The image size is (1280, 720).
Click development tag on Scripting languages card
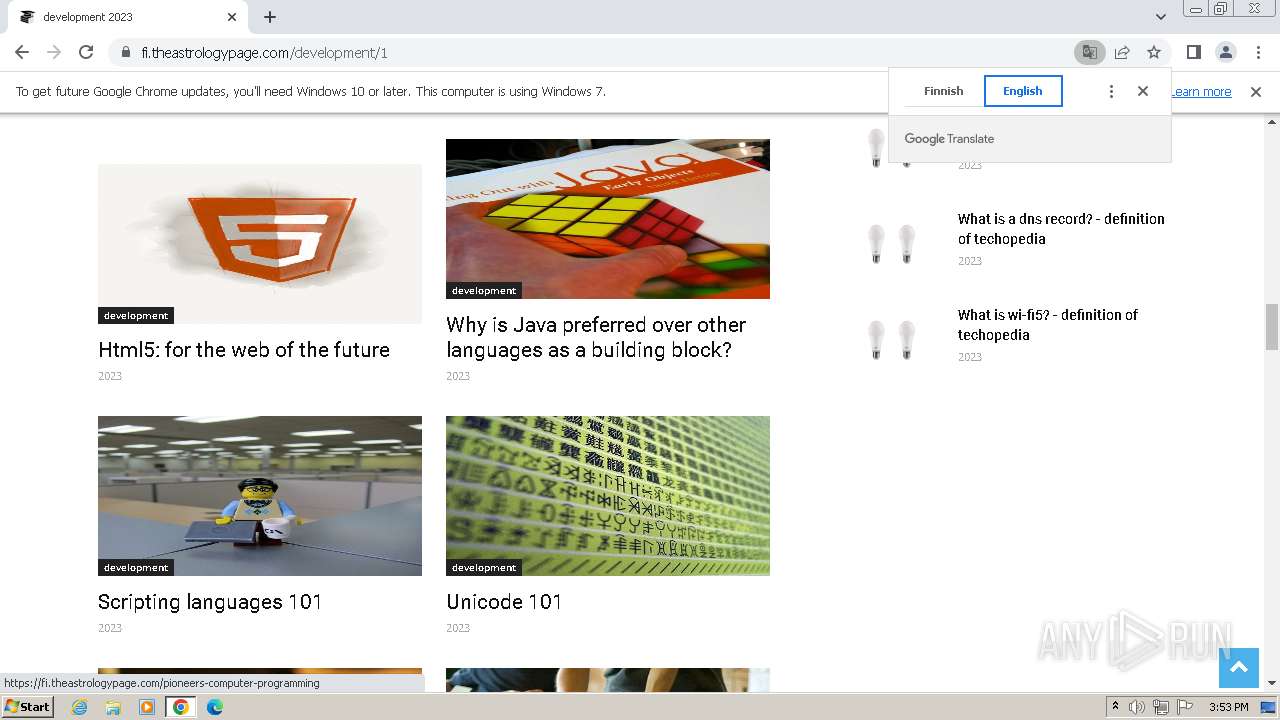pos(136,568)
